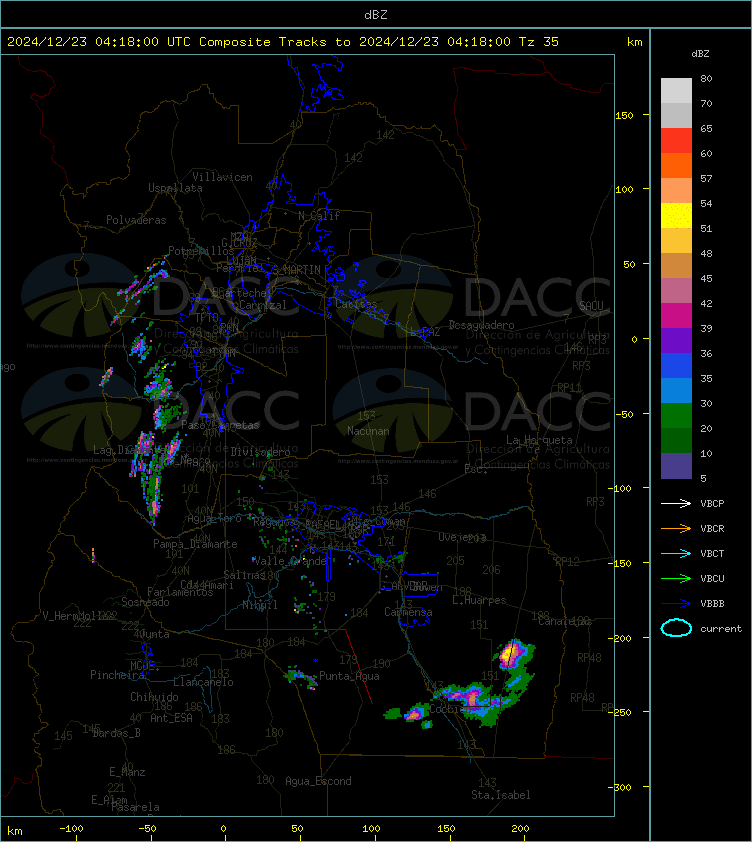The image size is (752, 842).
Task: Click the white VBCP arrow in legend
Action: [676, 504]
